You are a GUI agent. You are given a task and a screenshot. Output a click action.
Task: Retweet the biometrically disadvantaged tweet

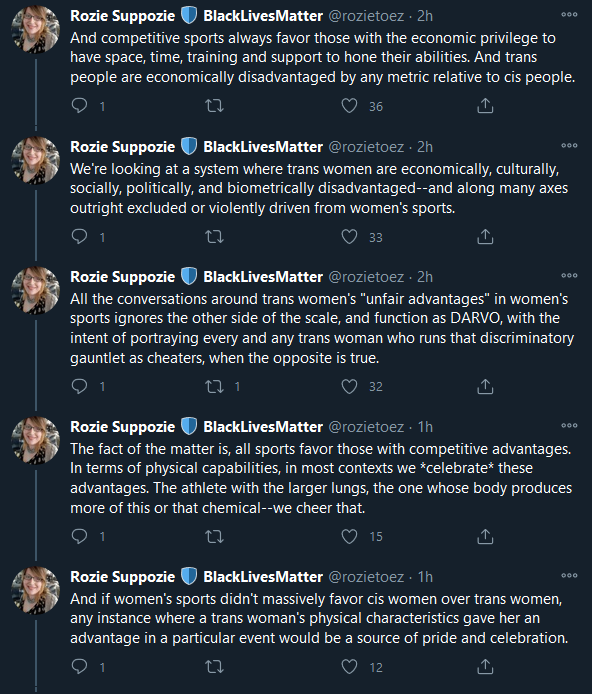pyautogui.click(x=215, y=237)
